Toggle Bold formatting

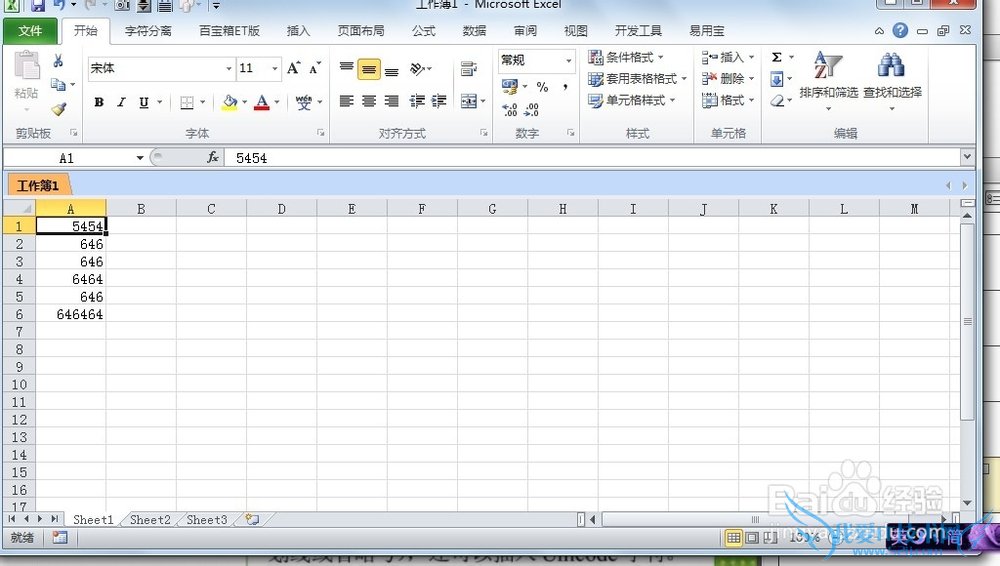coord(99,102)
